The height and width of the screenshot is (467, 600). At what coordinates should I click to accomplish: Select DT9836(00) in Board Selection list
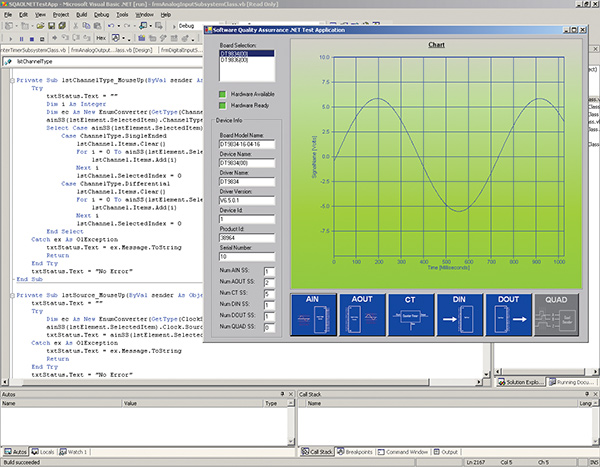point(247,60)
